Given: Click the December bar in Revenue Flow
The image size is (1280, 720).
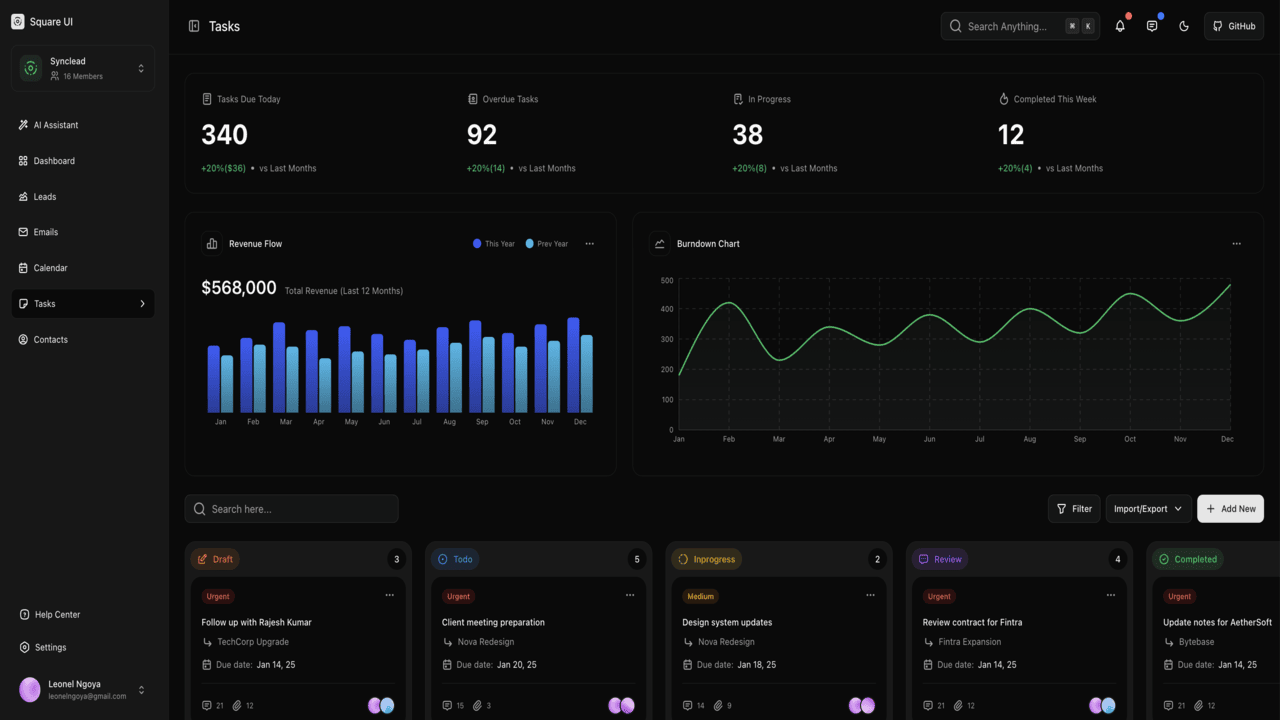Looking at the screenshot, I should [x=573, y=365].
